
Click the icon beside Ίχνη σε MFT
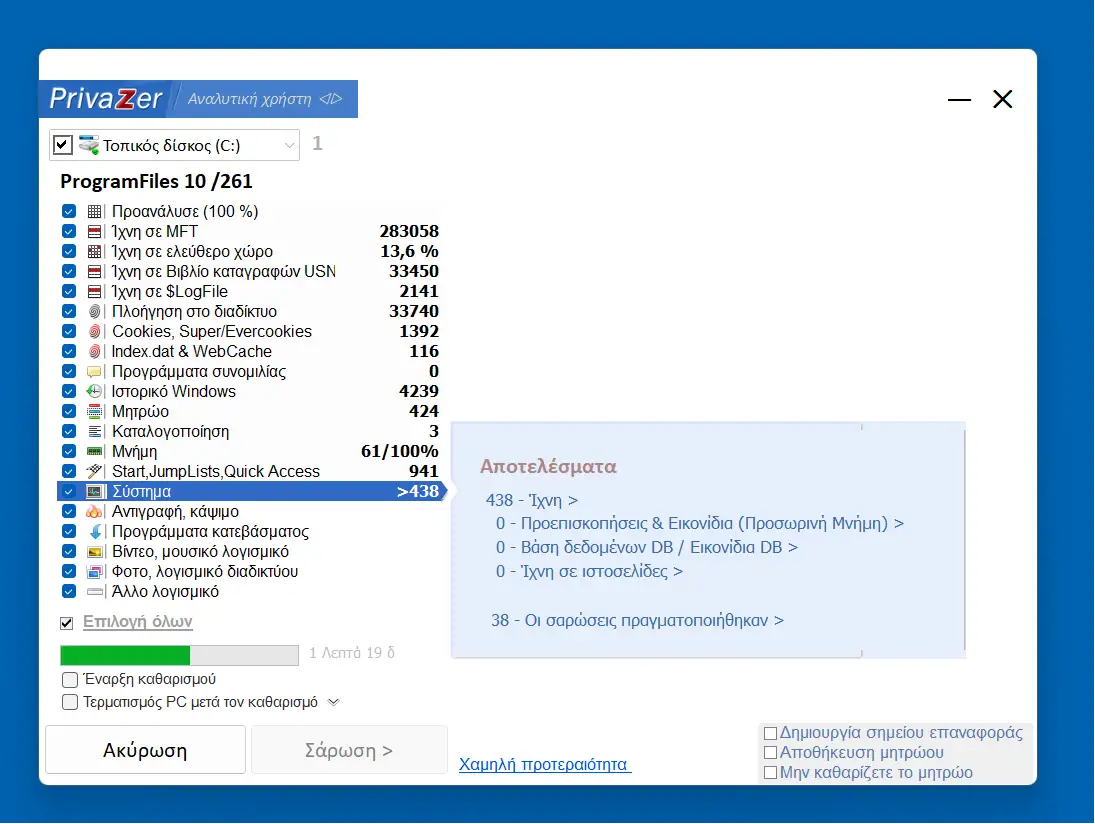pos(94,232)
